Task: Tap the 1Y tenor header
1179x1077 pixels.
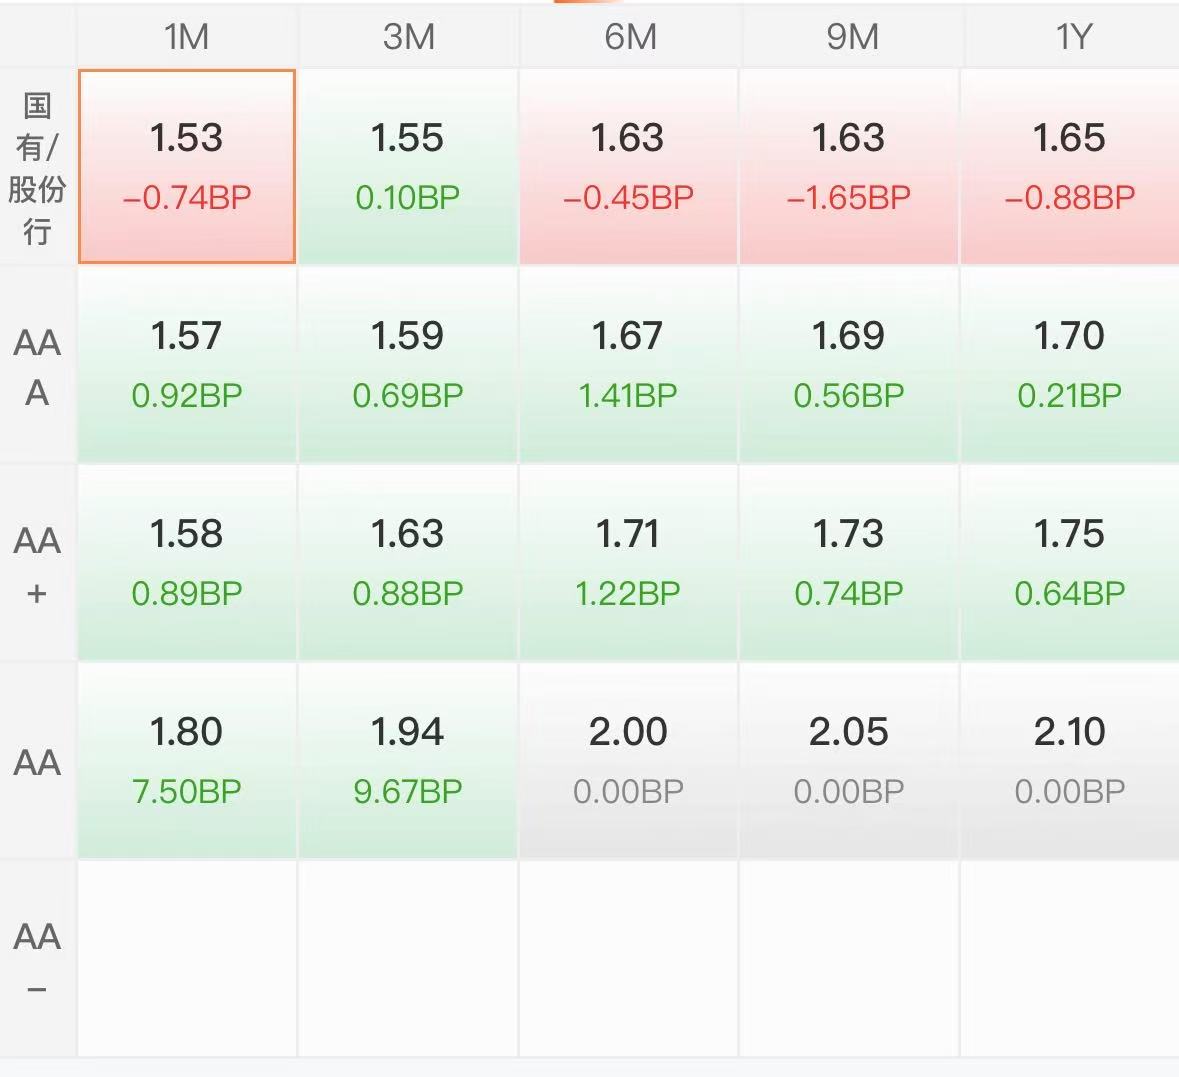Action: (1071, 36)
